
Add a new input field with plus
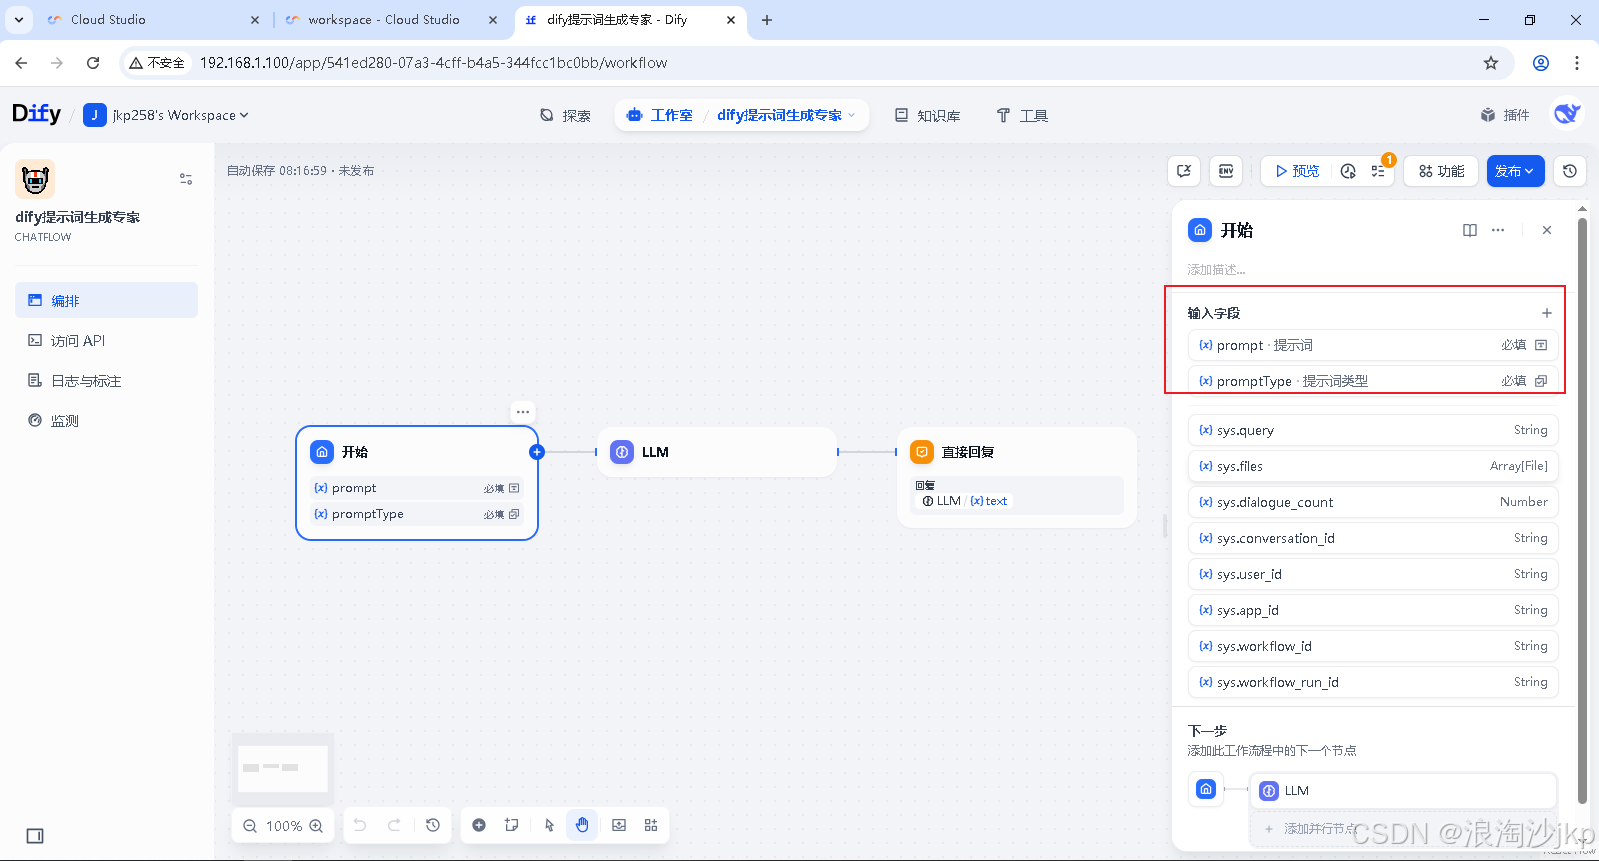pos(1547,313)
